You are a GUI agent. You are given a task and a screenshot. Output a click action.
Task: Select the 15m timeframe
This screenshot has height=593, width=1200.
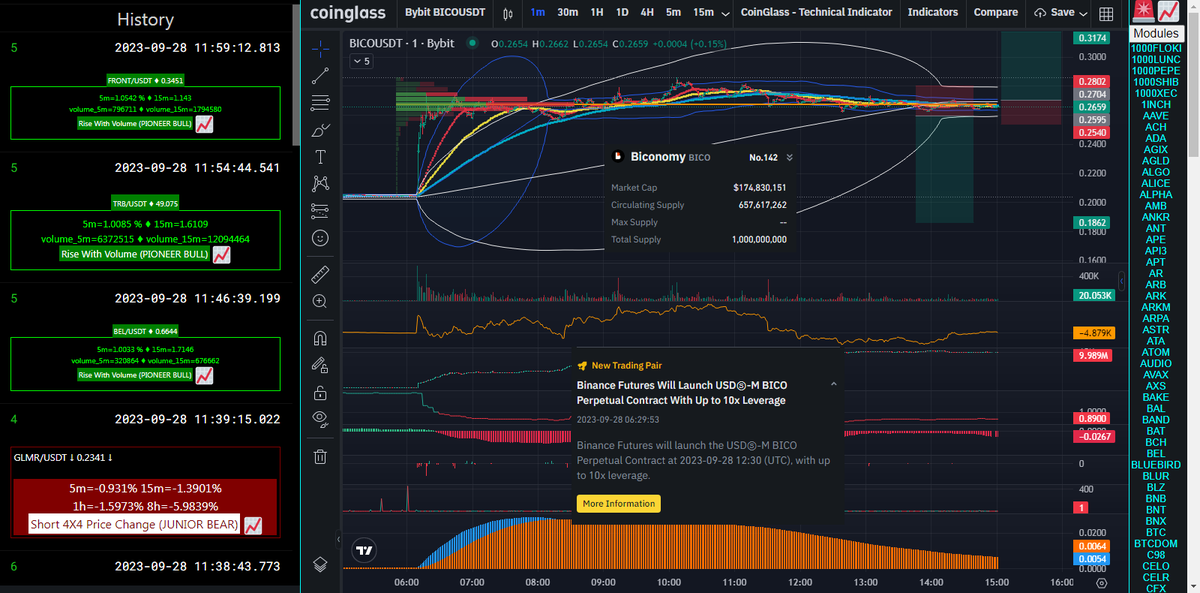(703, 13)
